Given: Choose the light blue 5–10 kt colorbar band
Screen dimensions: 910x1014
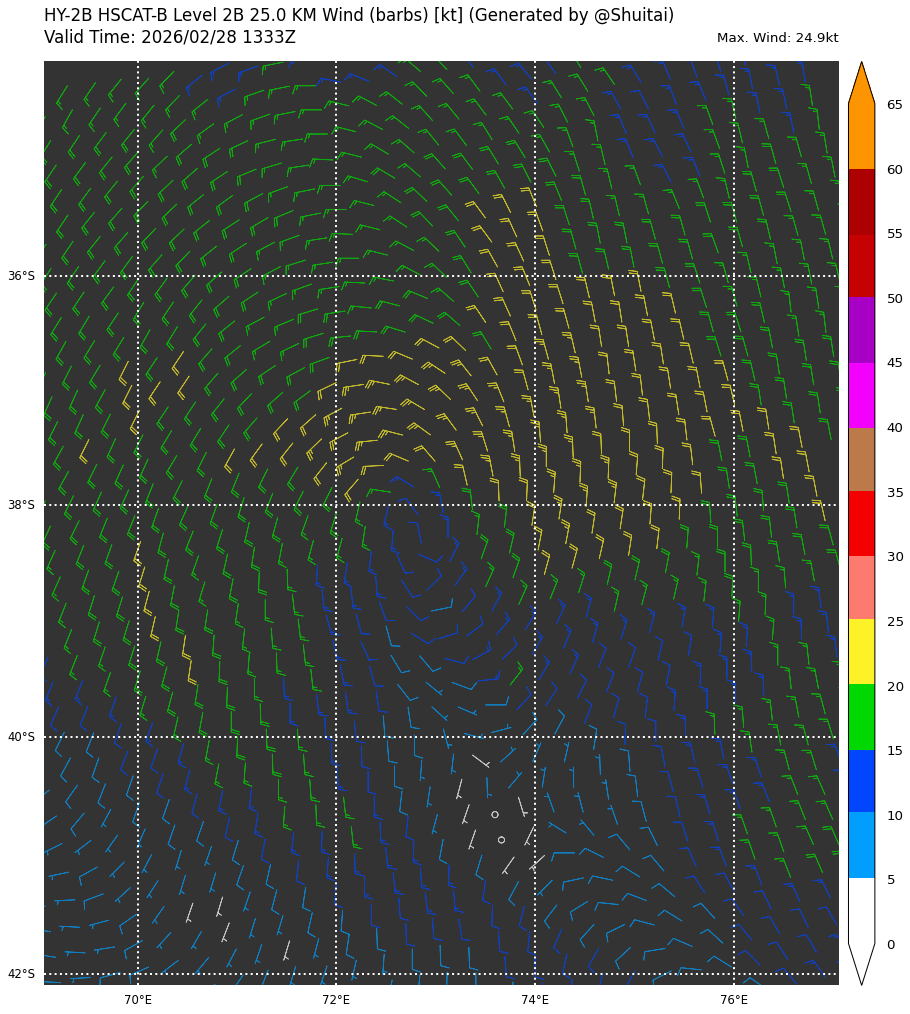Looking at the screenshot, I should click(861, 845).
